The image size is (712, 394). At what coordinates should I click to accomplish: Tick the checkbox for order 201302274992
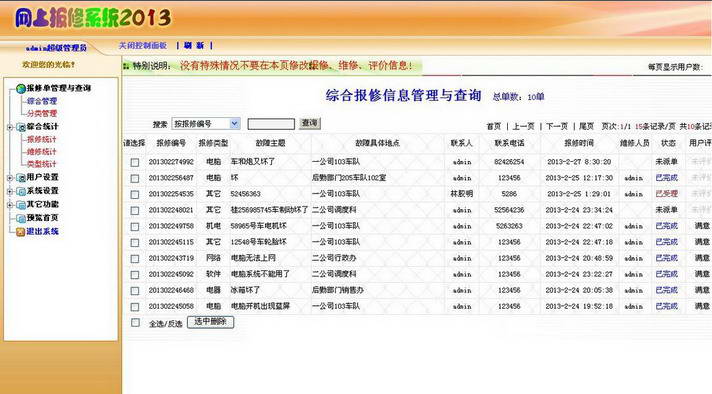click(x=135, y=162)
